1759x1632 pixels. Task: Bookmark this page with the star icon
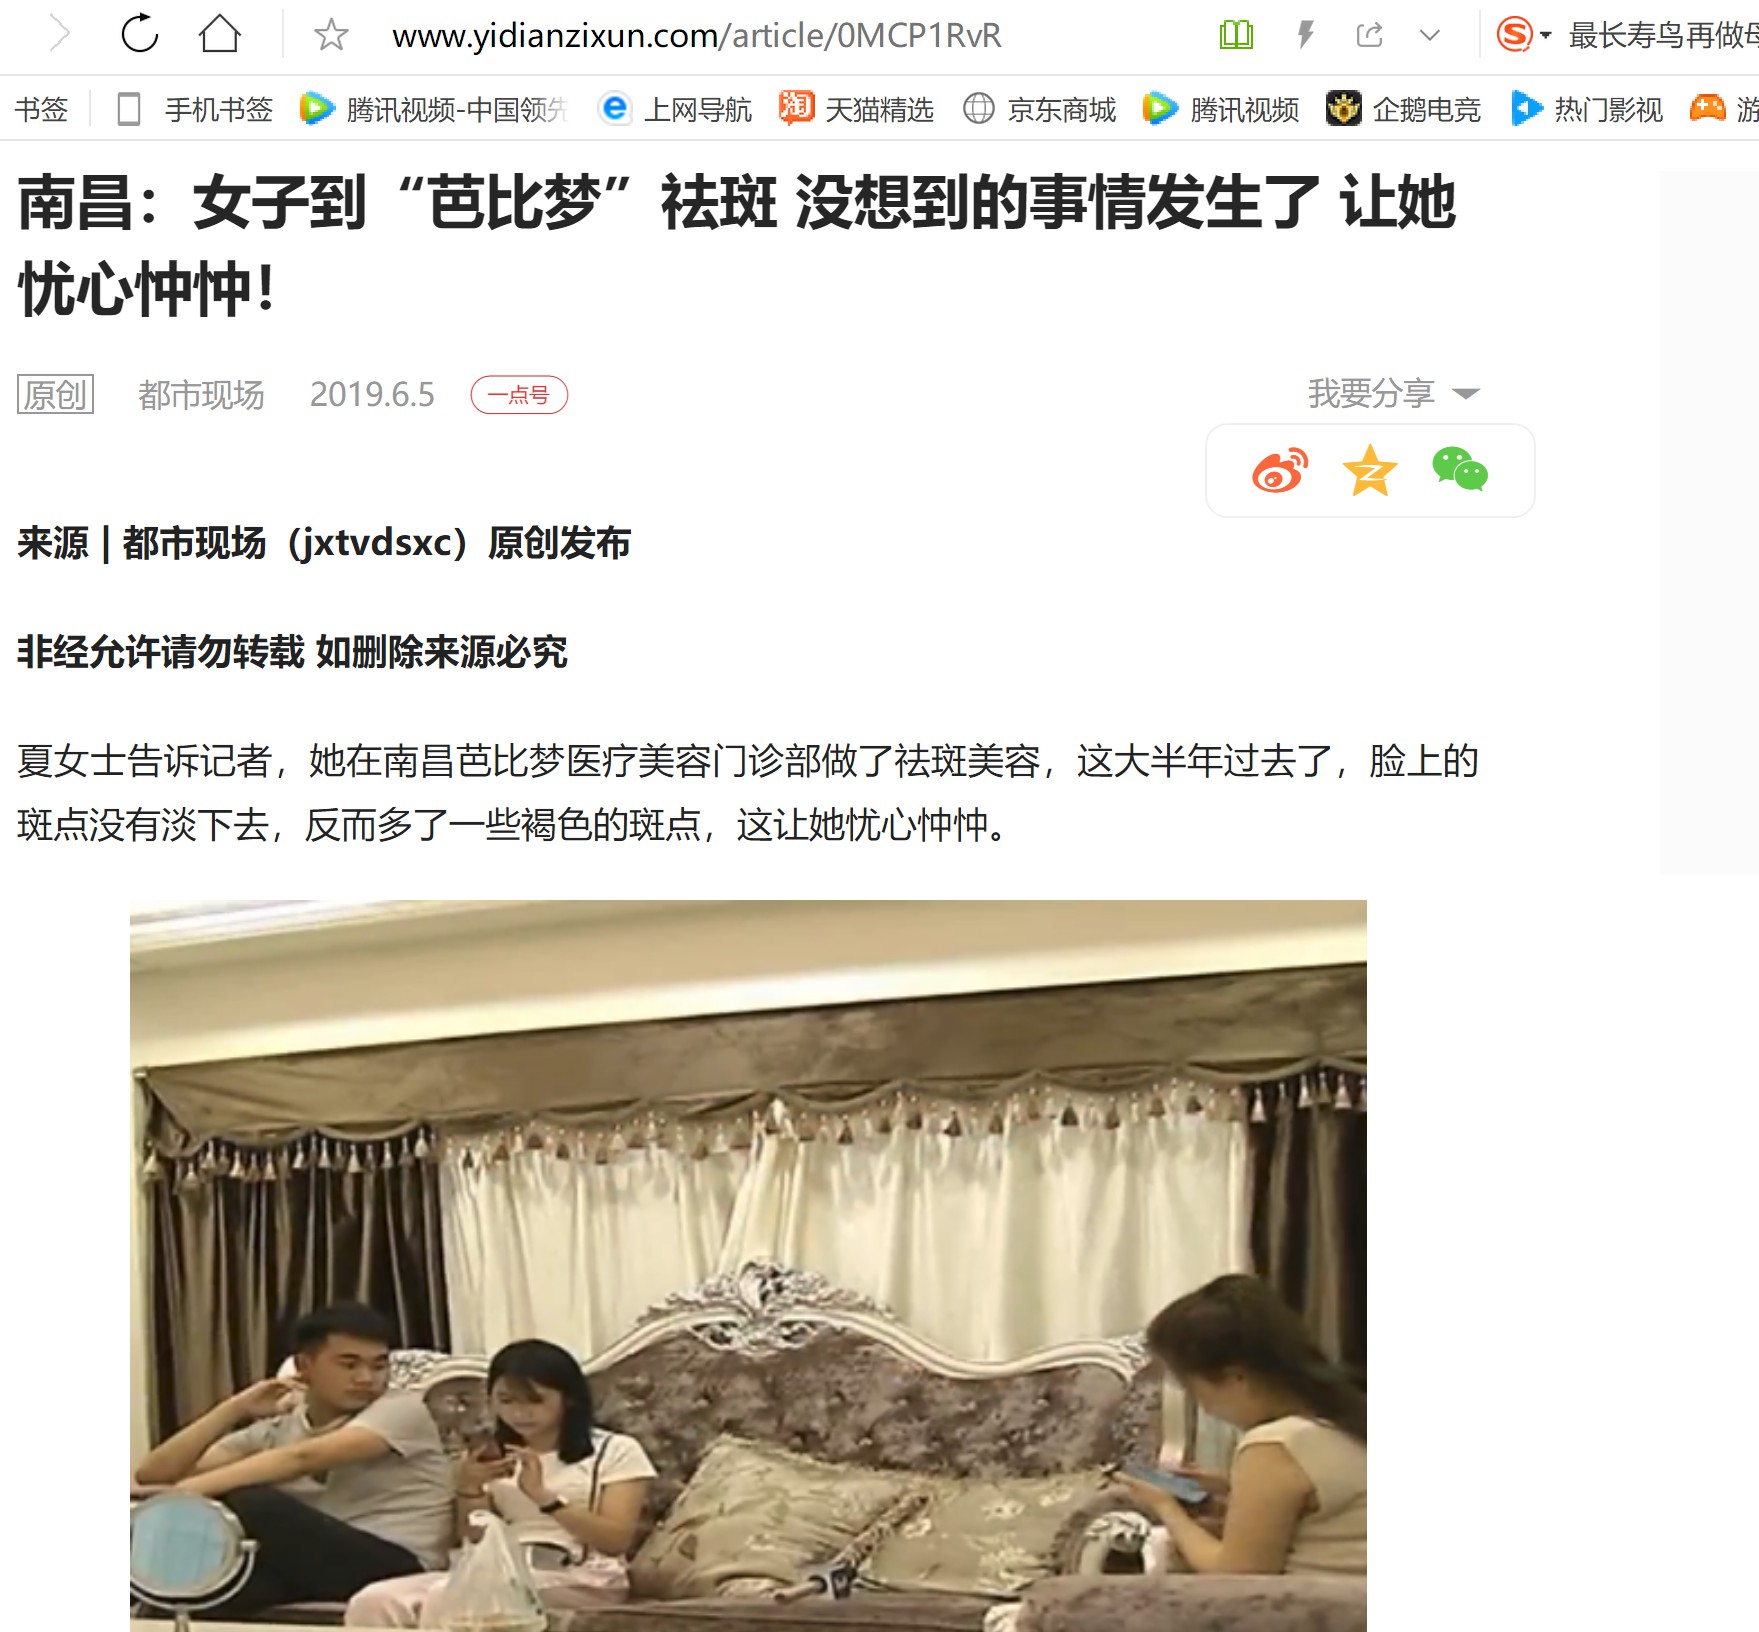331,35
